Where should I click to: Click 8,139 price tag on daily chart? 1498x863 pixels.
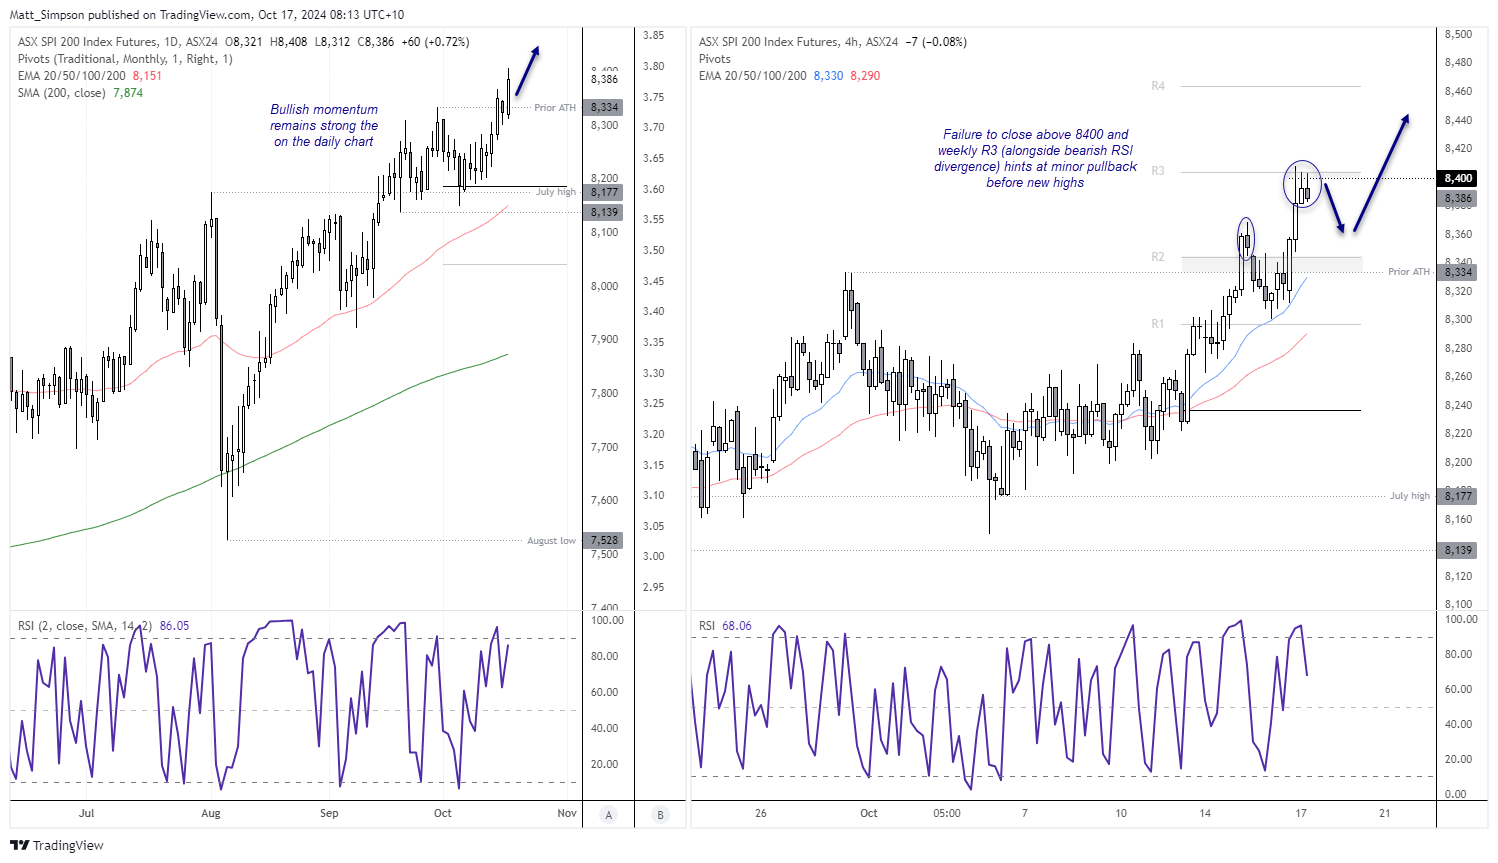point(604,212)
